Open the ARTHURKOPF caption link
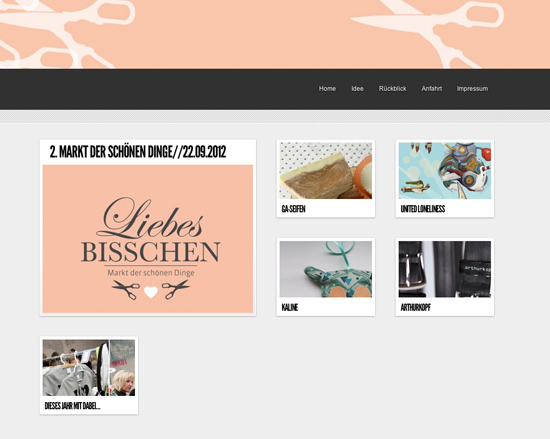The height and width of the screenshot is (439, 550). click(415, 308)
